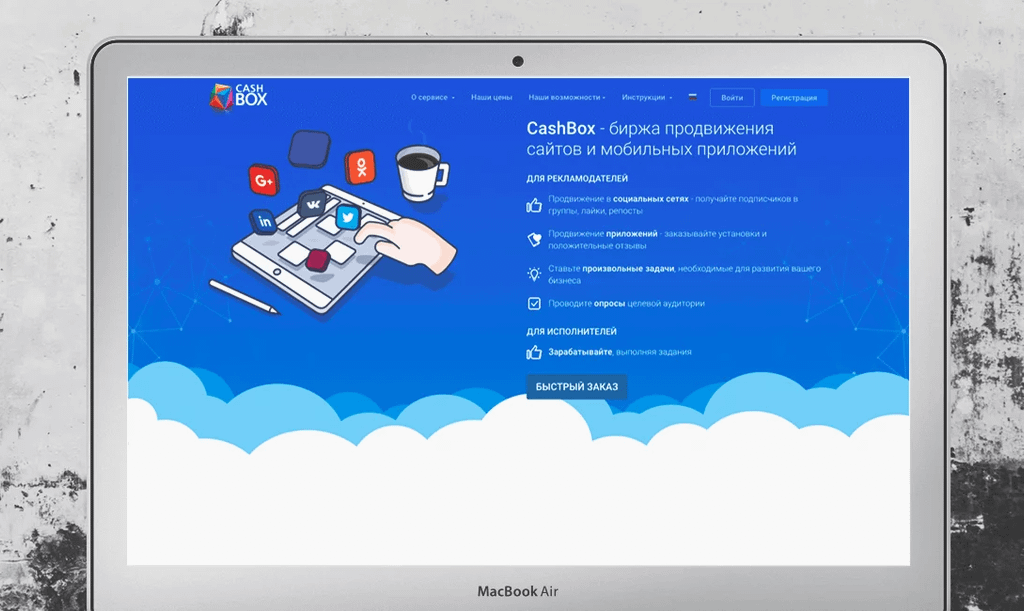This screenshot has height=611, width=1024.
Task: Click the Войти login button
Action: pos(732,97)
